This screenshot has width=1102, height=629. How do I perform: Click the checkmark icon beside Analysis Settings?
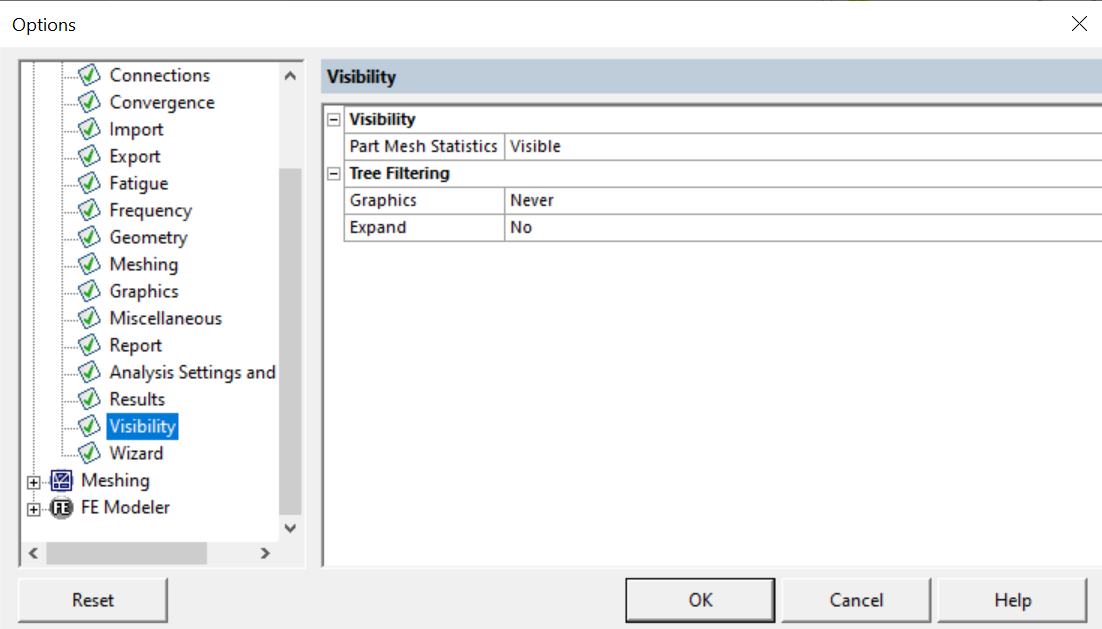pos(89,372)
